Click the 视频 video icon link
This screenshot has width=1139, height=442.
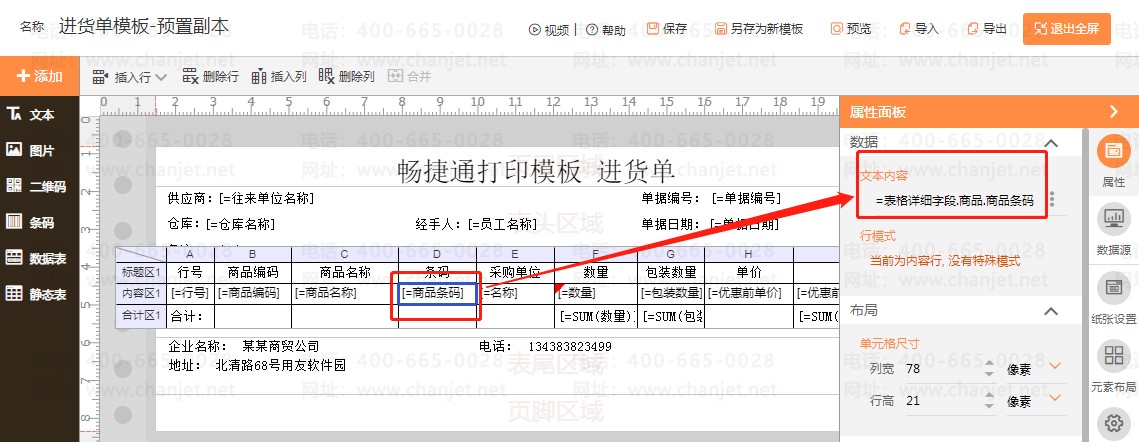tap(549, 30)
